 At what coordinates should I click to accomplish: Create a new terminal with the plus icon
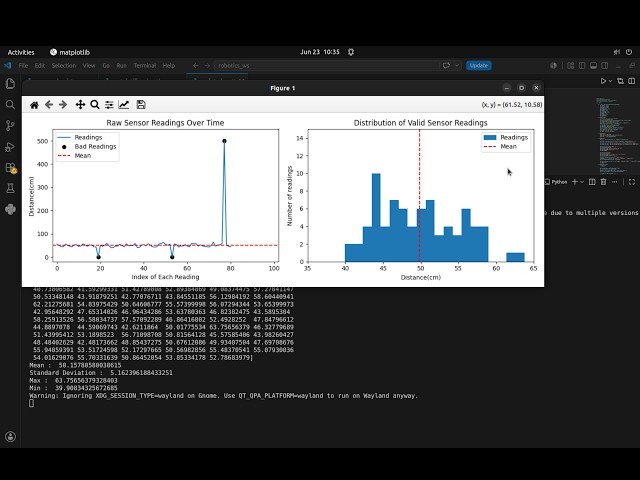tap(575, 182)
